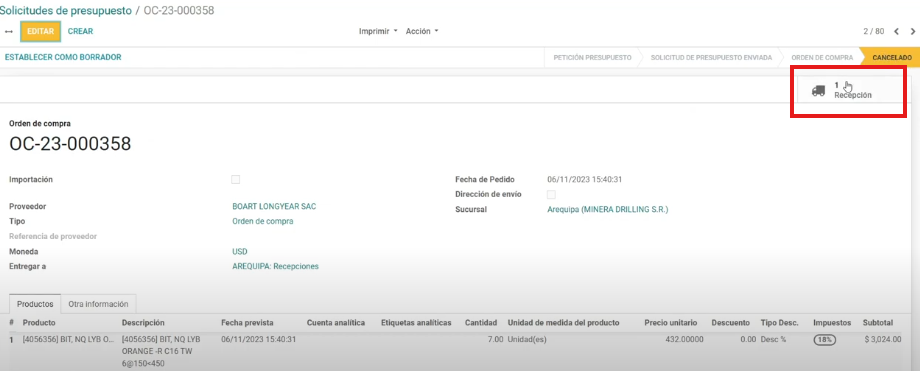Screen dimensions: 920x371
Task: Click the double-arrow icon left of EDITAR
Action: point(8,31)
